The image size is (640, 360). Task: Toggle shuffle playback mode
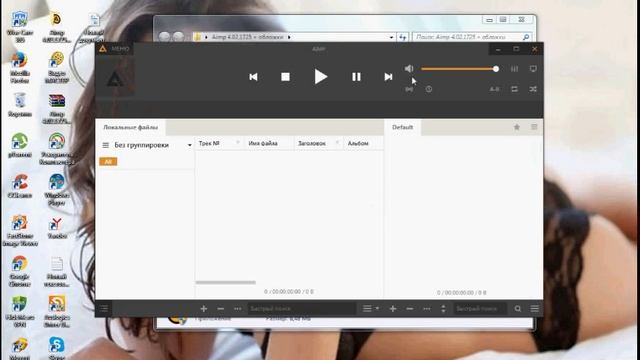[533, 89]
